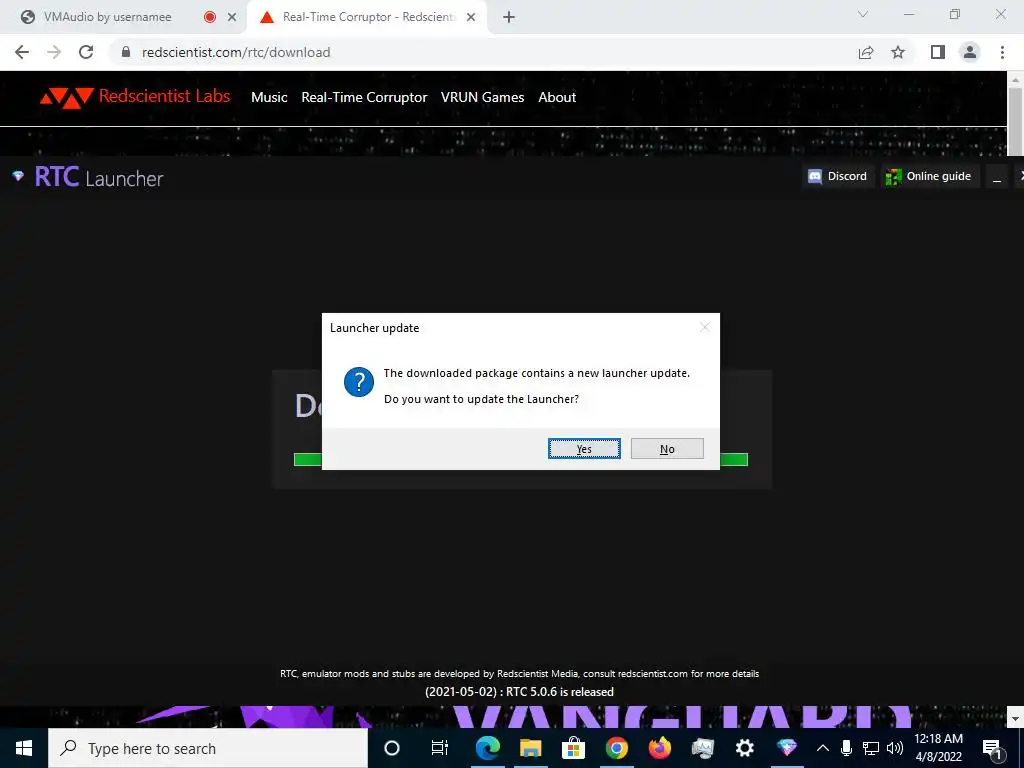1024x768 pixels.
Task: Click the blue question mark dialog icon
Action: pos(359,381)
